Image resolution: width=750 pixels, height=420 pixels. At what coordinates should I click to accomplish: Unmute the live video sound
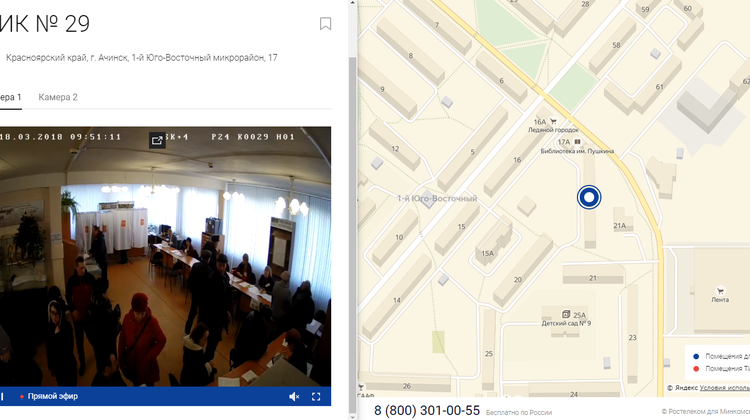(294, 397)
